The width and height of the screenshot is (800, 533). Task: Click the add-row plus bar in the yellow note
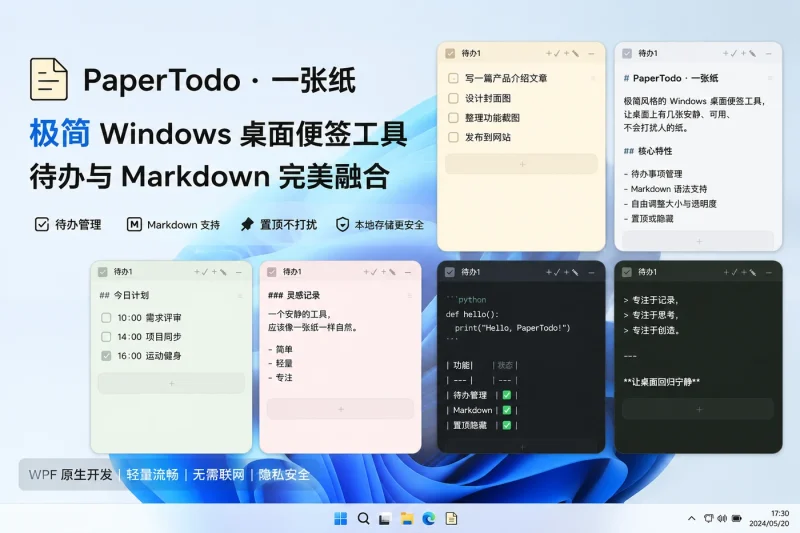click(521, 164)
